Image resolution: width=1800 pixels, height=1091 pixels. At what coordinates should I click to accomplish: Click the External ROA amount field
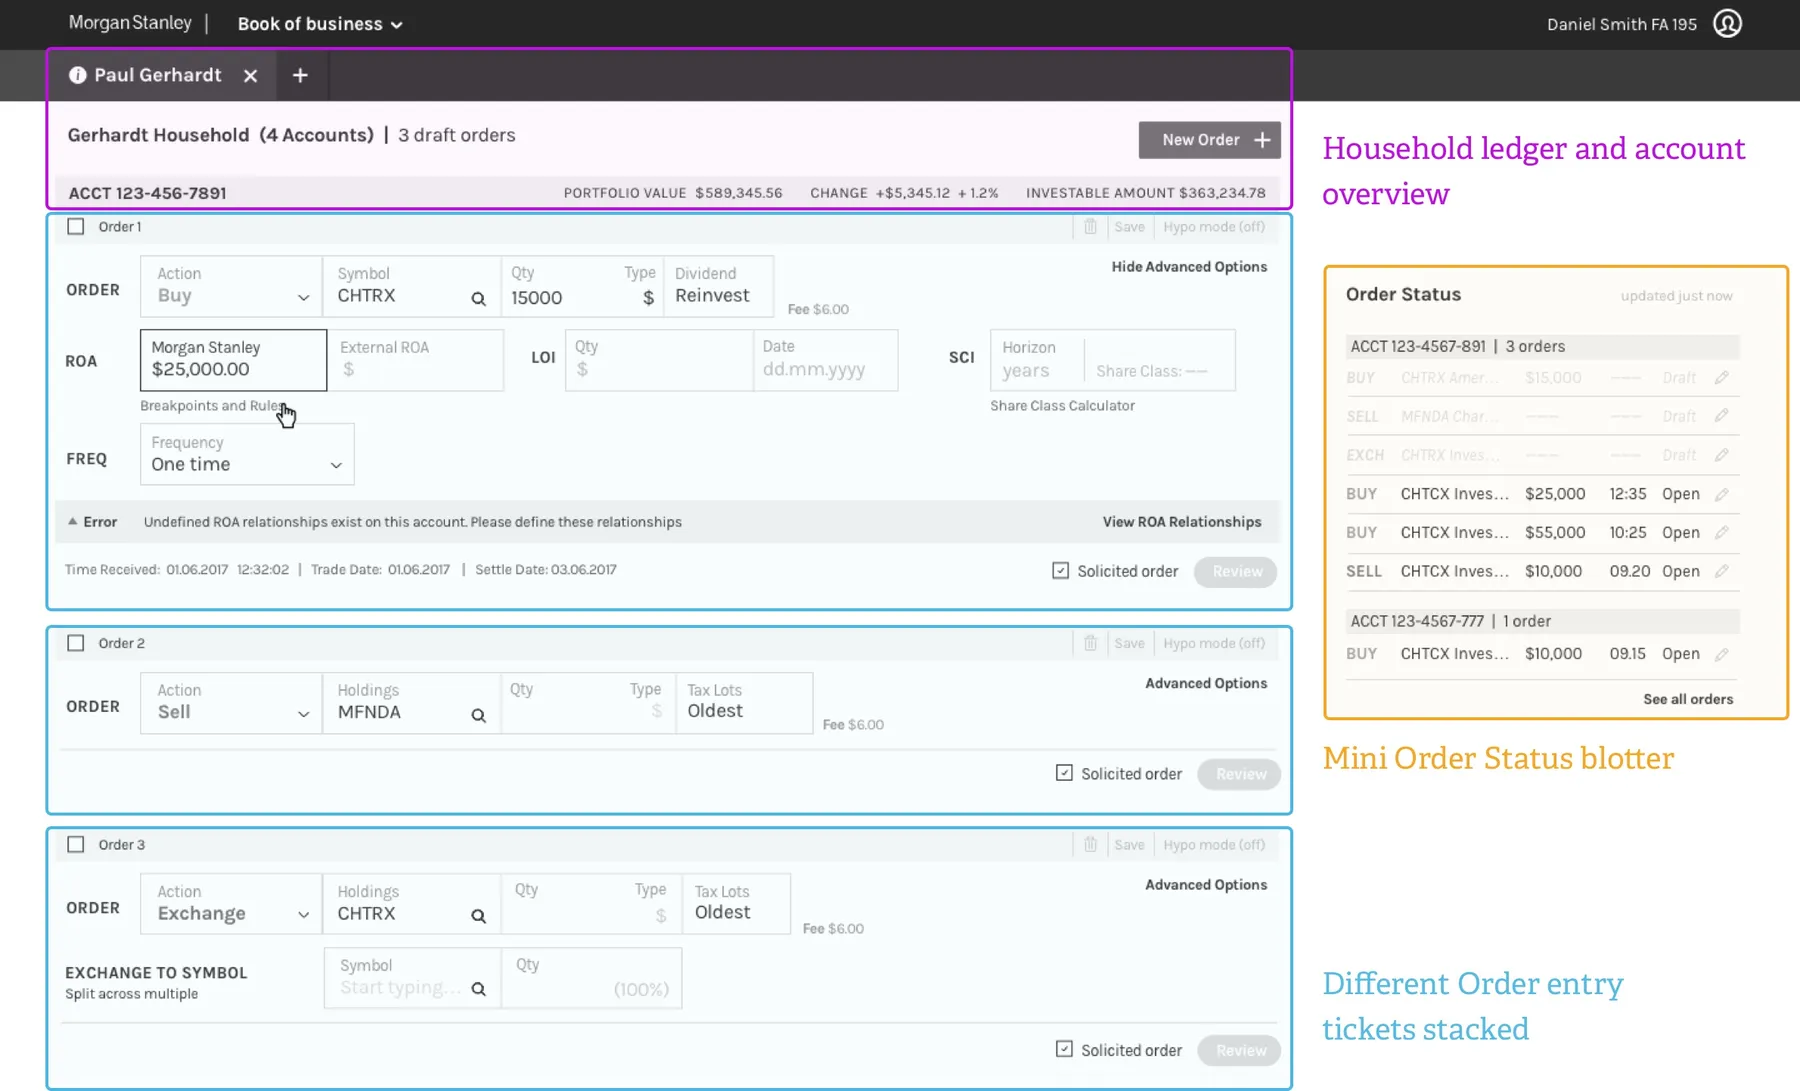(416, 360)
